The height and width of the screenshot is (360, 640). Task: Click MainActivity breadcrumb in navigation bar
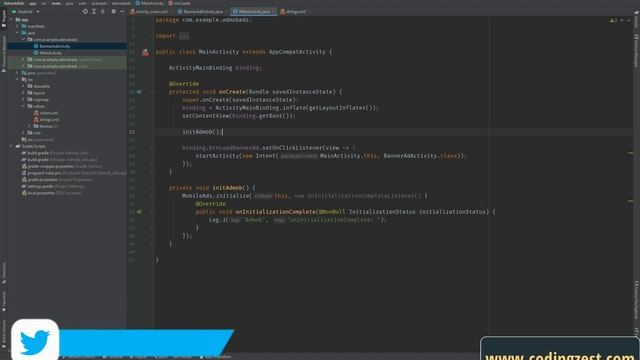(x=150, y=3)
